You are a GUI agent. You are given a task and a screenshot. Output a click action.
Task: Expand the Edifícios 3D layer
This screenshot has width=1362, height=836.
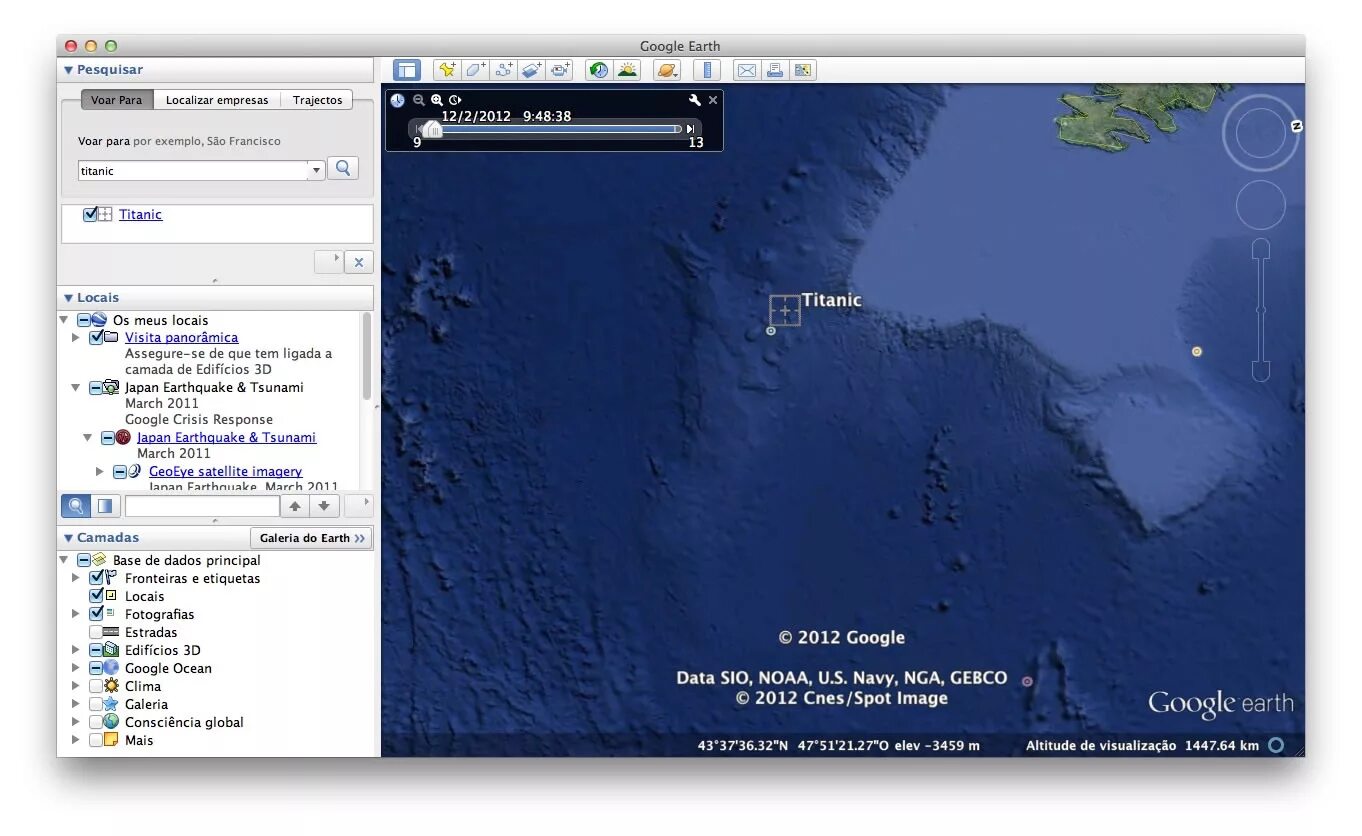point(76,650)
